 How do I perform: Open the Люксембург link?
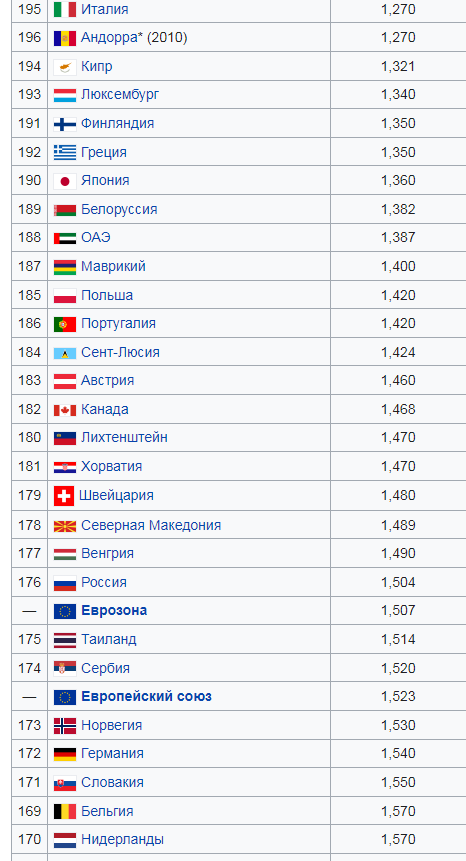(x=120, y=94)
